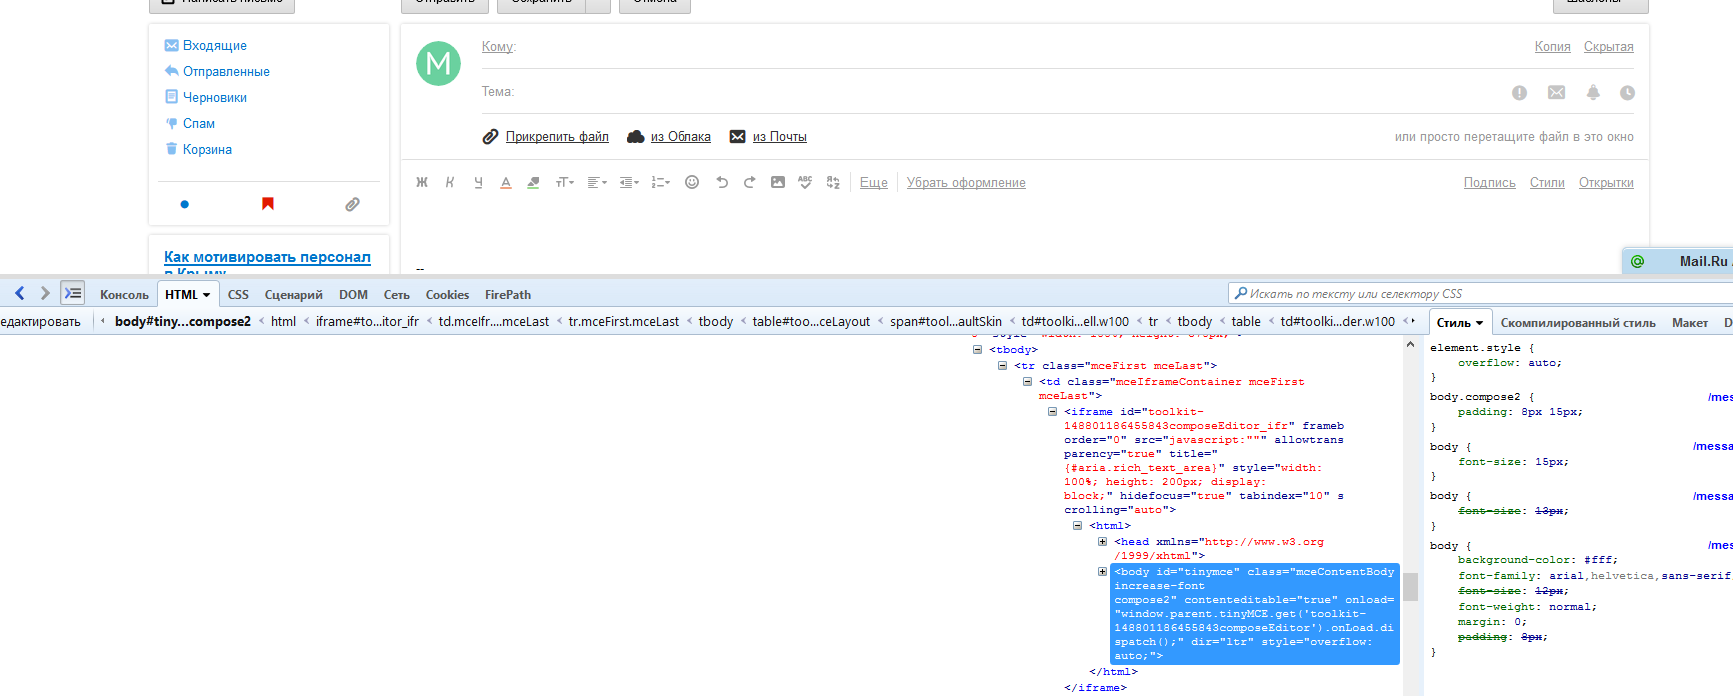Switch to the Консоль tab in Firebug
The image size is (1733, 696).
[124, 295]
